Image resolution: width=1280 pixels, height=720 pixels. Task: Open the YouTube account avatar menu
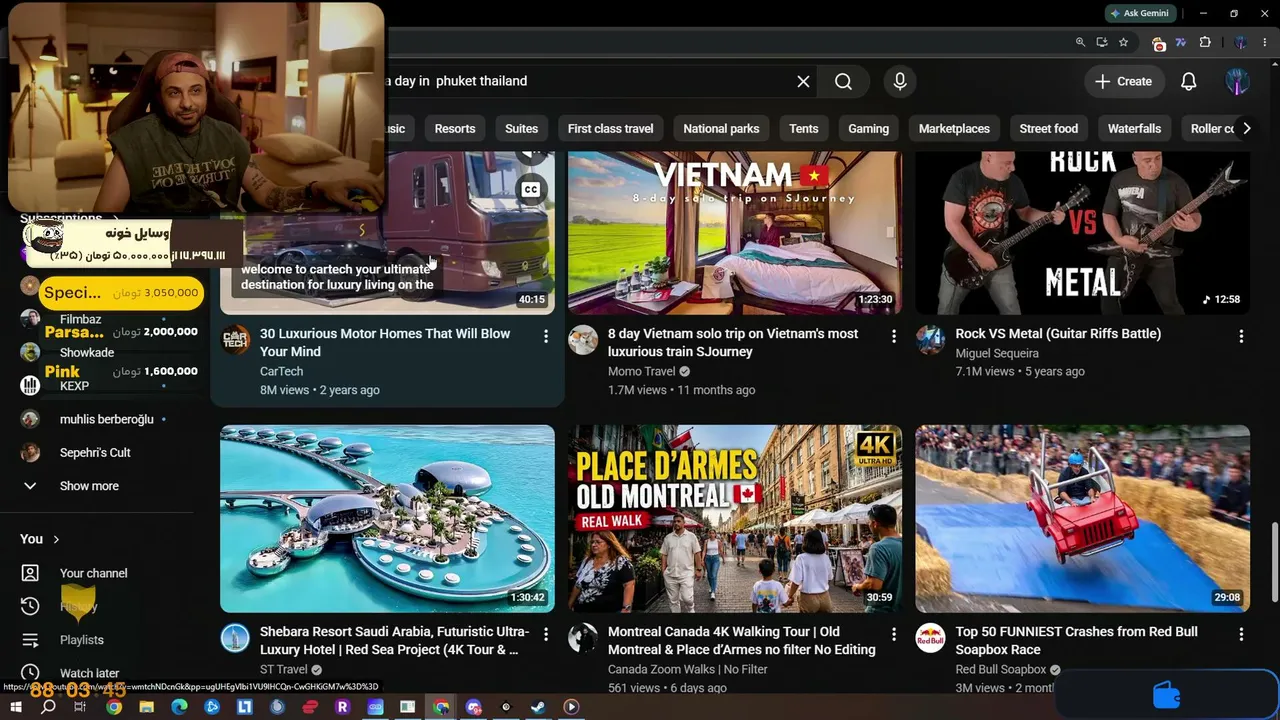tap(1238, 81)
